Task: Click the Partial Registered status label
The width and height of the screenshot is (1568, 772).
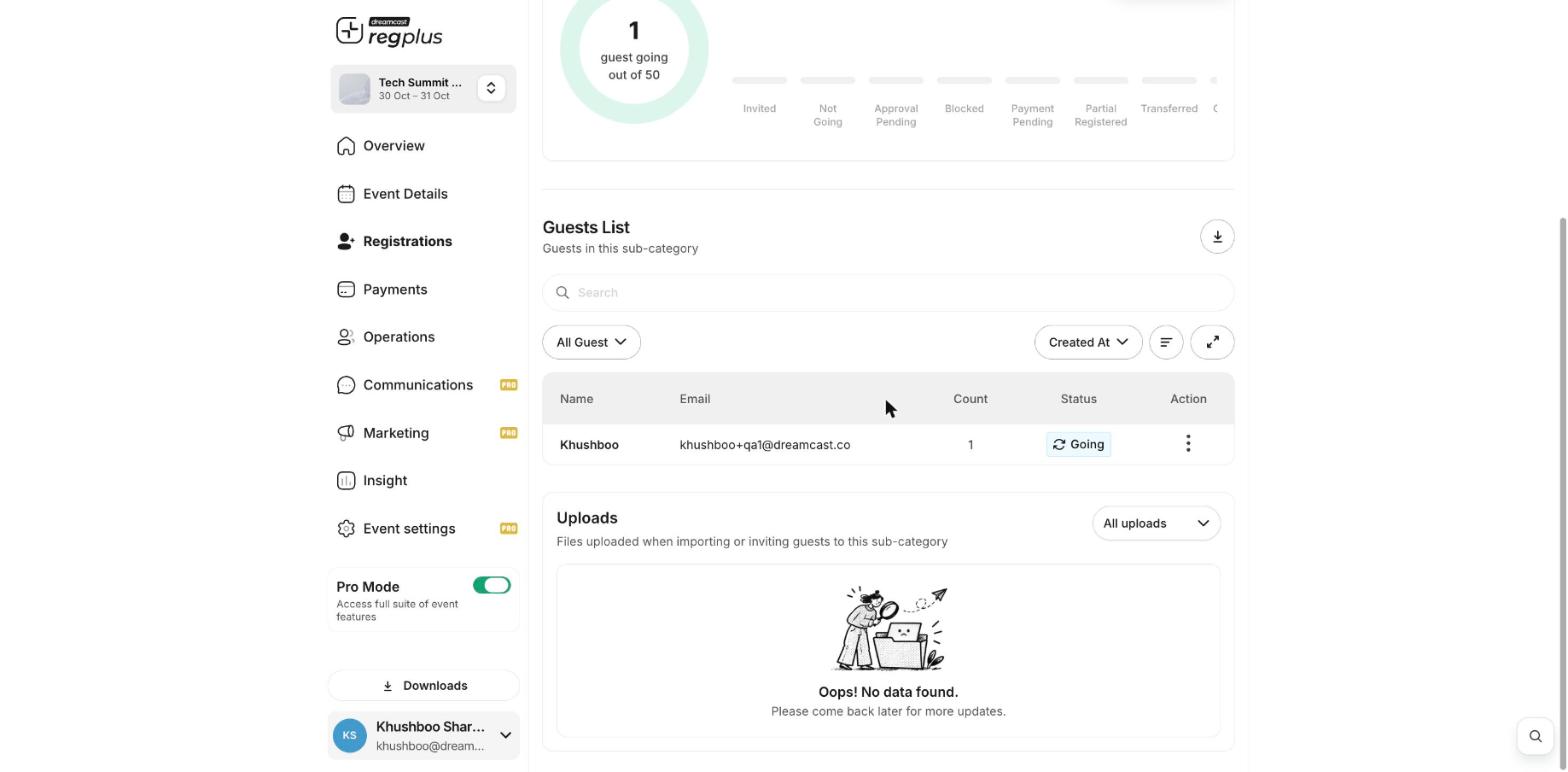Action: [x=1100, y=115]
